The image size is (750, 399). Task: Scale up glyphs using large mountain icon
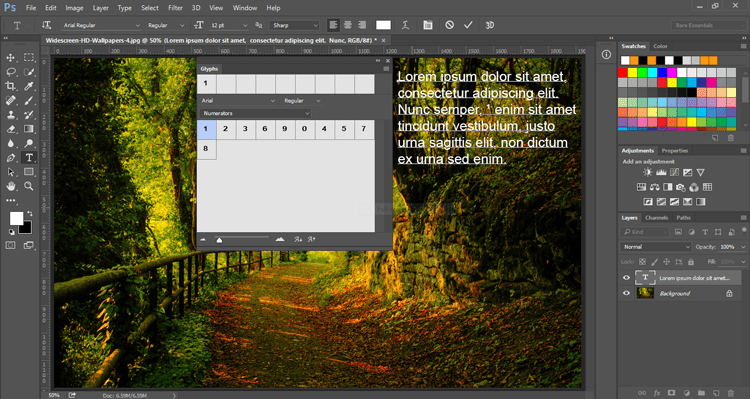(x=280, y=239)
